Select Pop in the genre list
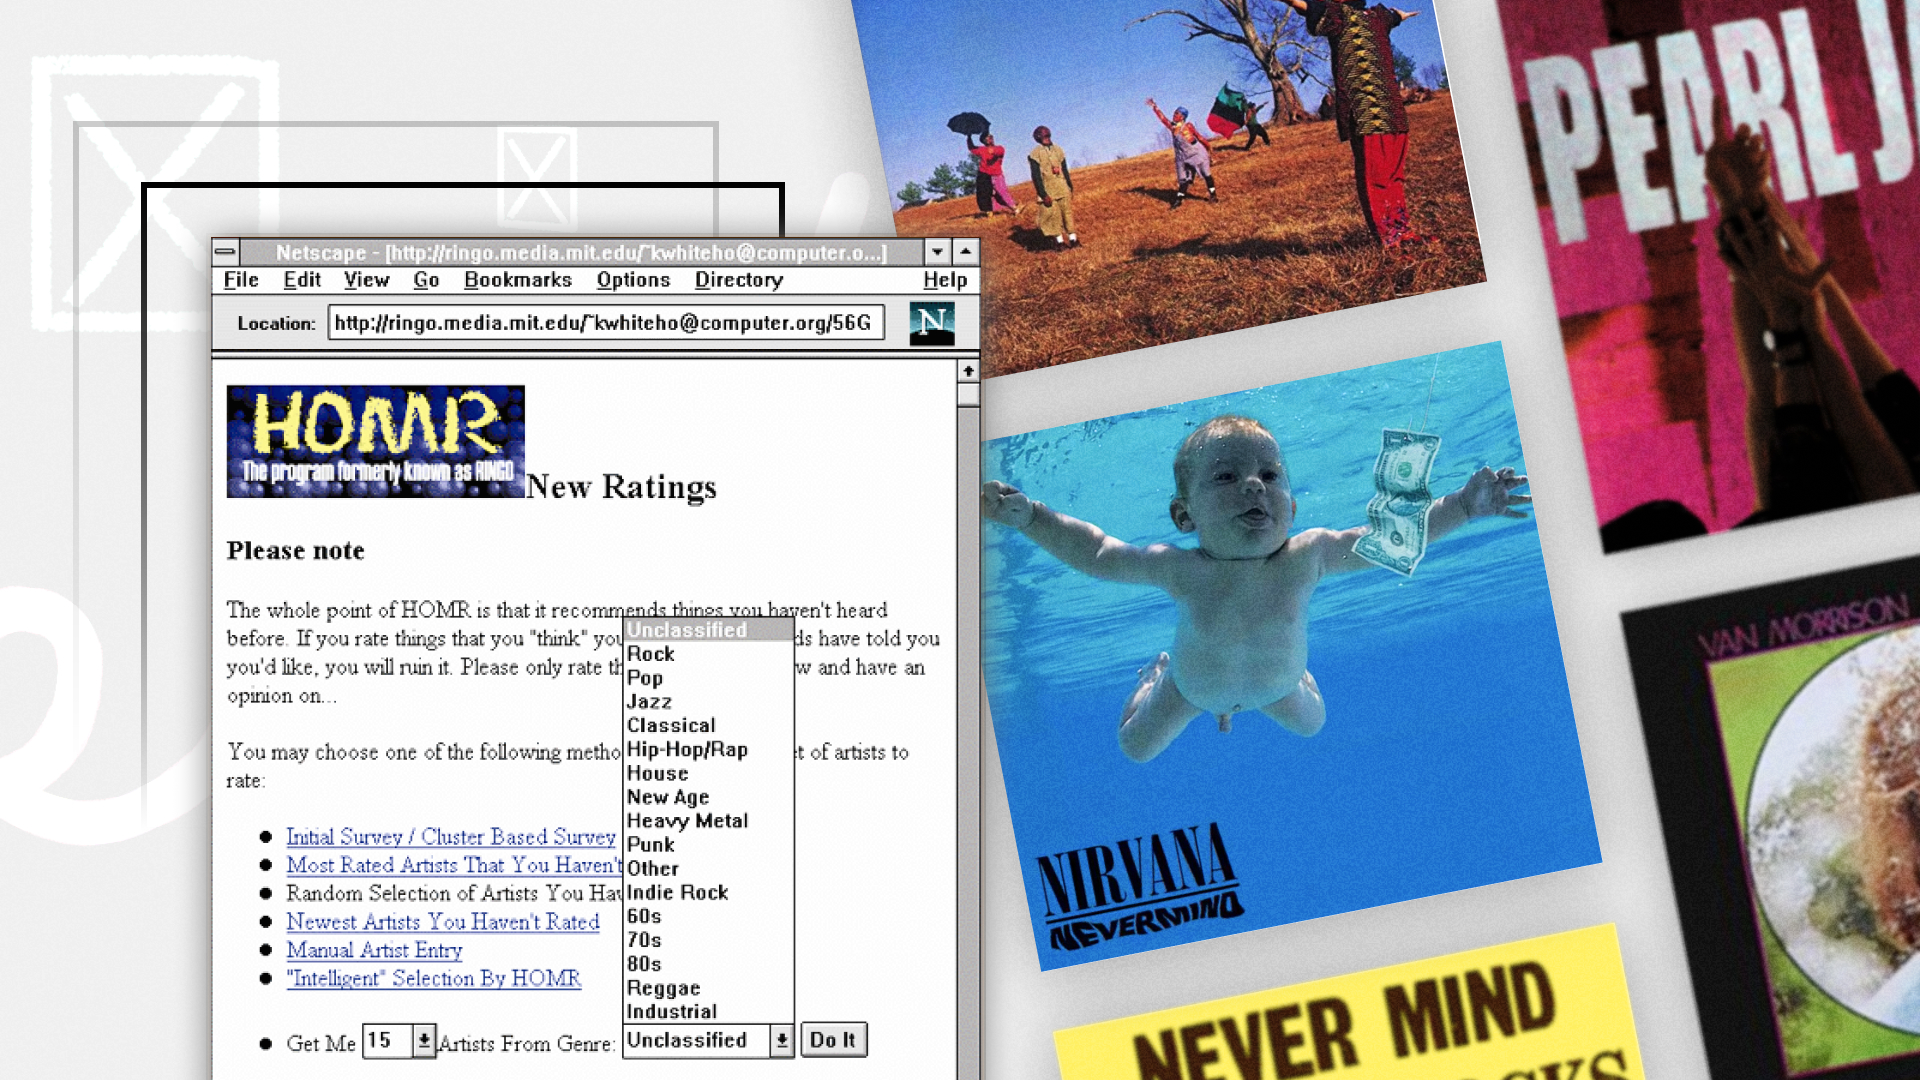The width and height of the screenshot is (1920, 1080). coord(708,678)
